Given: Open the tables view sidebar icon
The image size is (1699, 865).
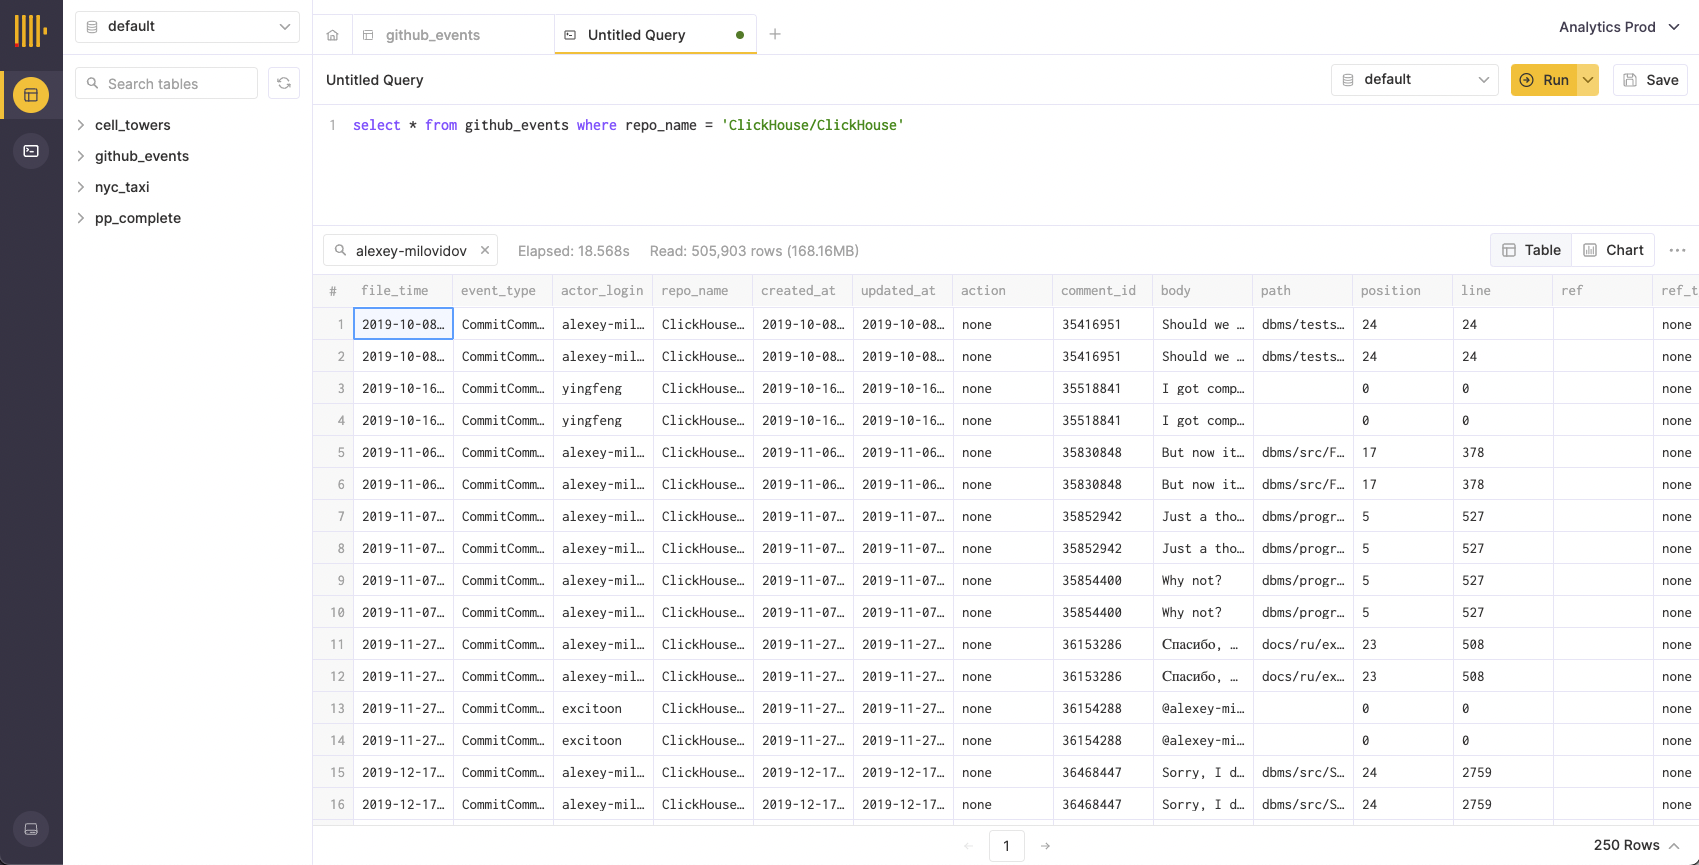Looking at the screenshot, I should [x=31, y=95].
